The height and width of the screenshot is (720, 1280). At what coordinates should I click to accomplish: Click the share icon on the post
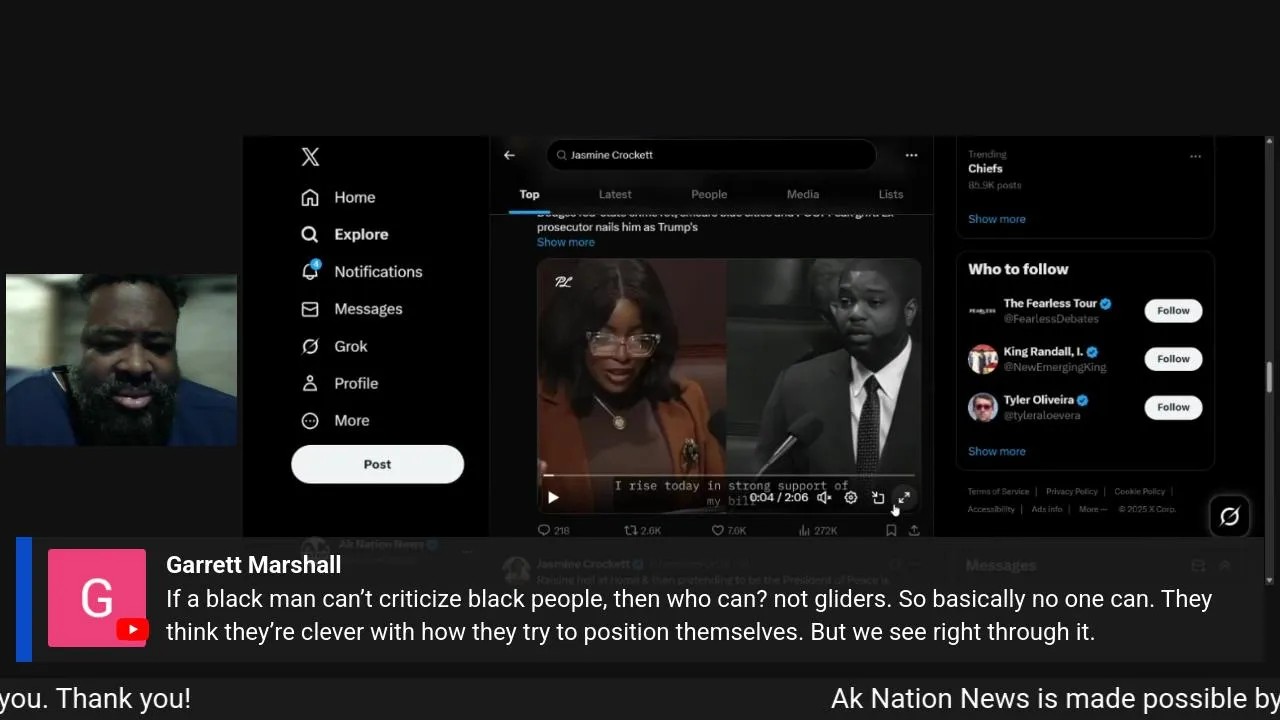point(914,530)
